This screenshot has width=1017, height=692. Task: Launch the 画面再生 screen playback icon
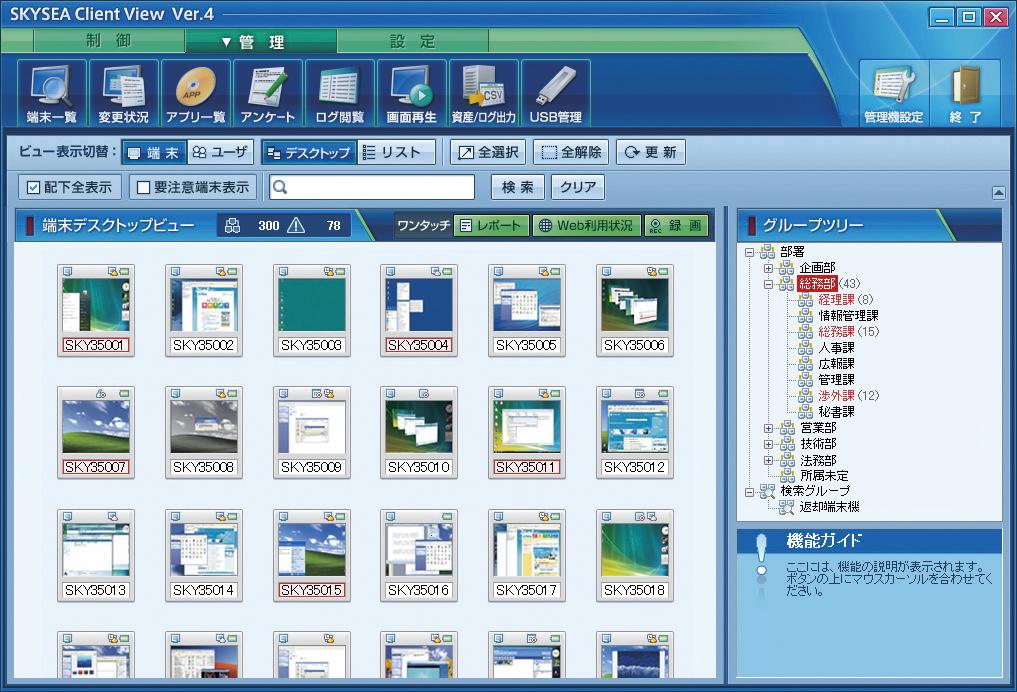coord(411,93)
